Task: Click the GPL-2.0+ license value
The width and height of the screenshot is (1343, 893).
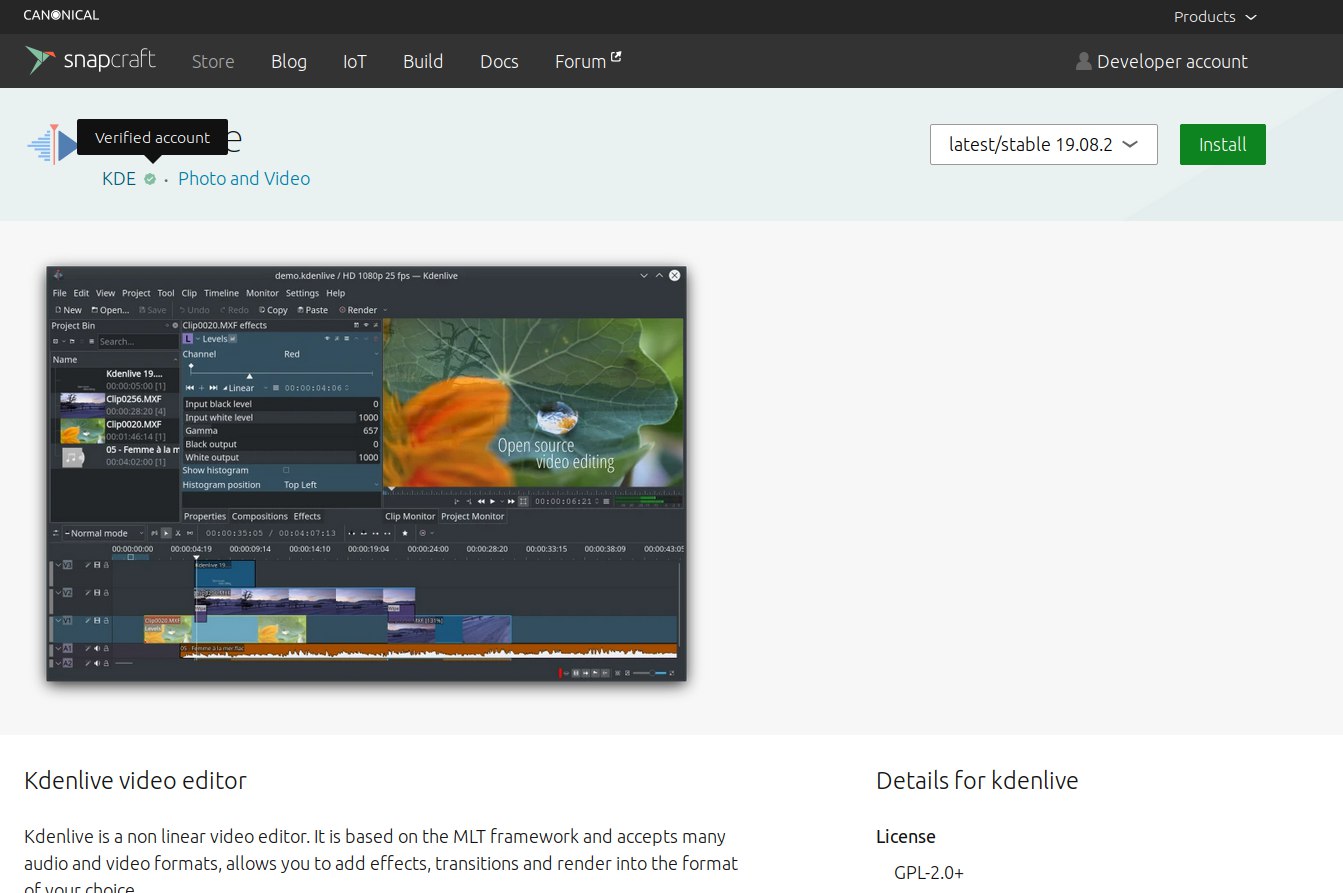Action: pos(929,873)
